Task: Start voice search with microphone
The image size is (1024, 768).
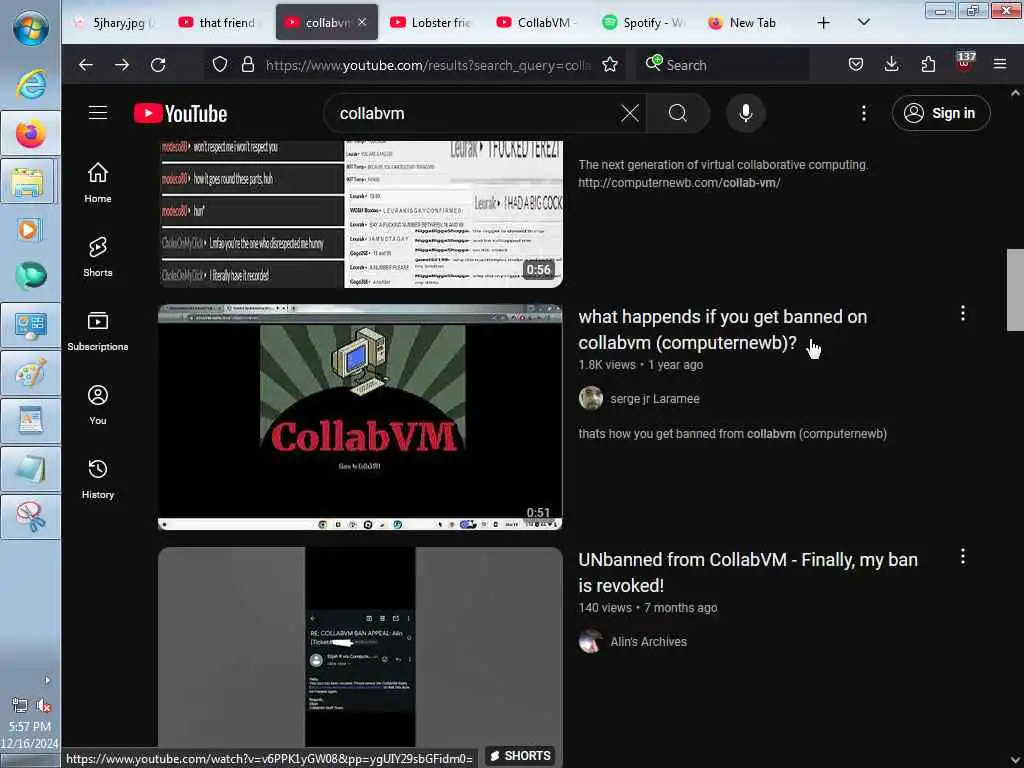Action: [x=745, y=114]
